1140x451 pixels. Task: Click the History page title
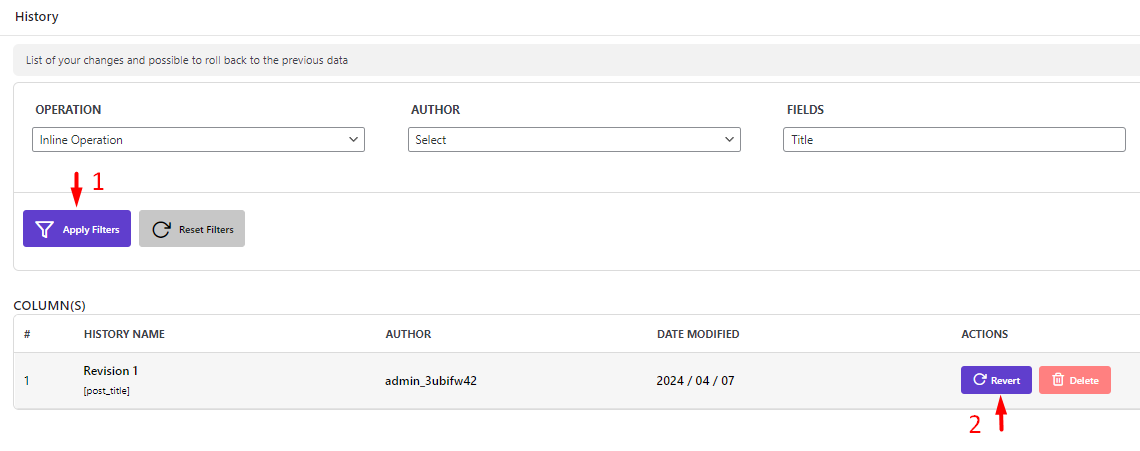36,16
